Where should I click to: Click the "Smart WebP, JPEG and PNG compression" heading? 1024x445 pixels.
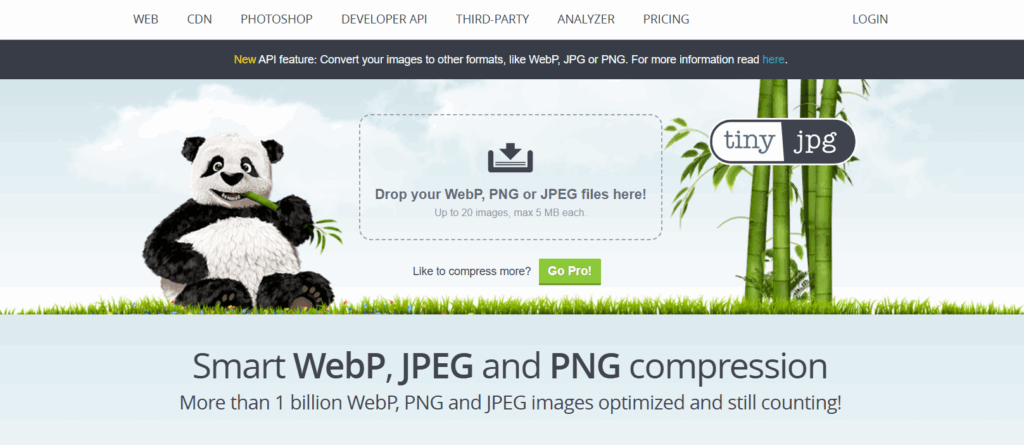[x=510, y=367]
